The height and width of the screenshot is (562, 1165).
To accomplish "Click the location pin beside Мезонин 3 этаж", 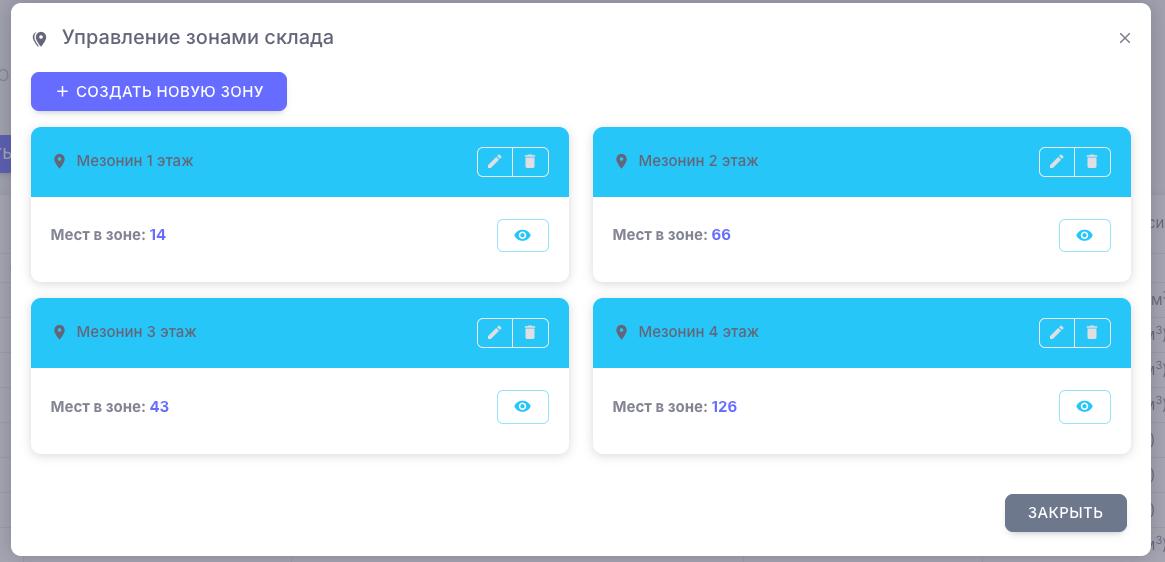I will 59,333.
